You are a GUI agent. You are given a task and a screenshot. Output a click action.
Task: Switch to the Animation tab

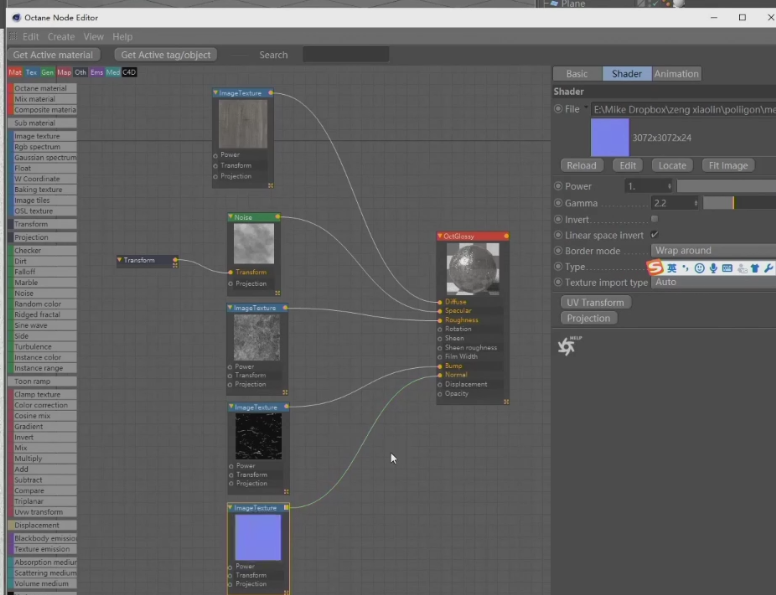click(676, 74)
